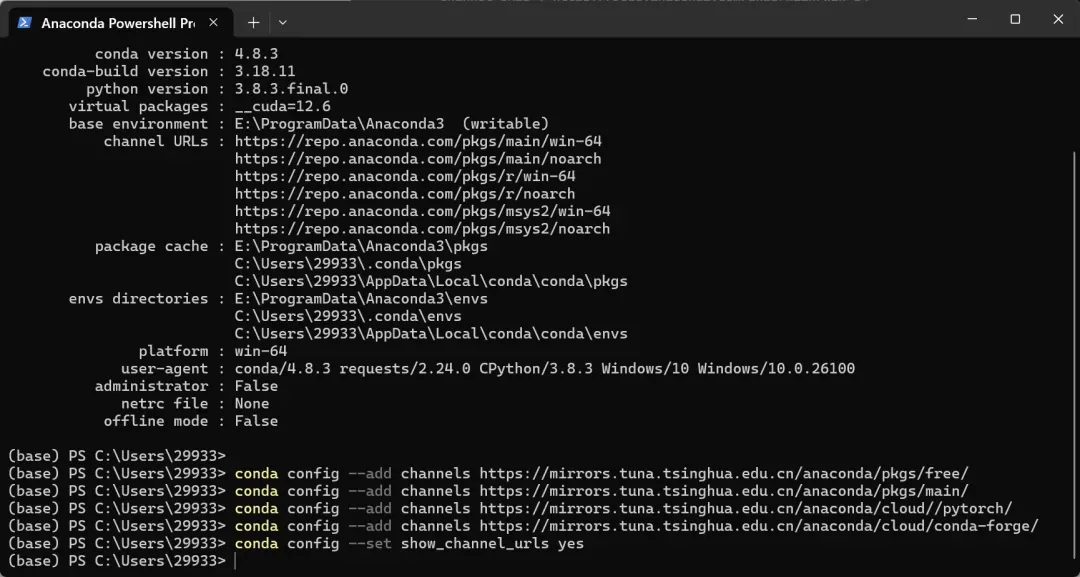Expand the new tab profile dropdown
This screenshot has width=1080, height=577.
283,22
